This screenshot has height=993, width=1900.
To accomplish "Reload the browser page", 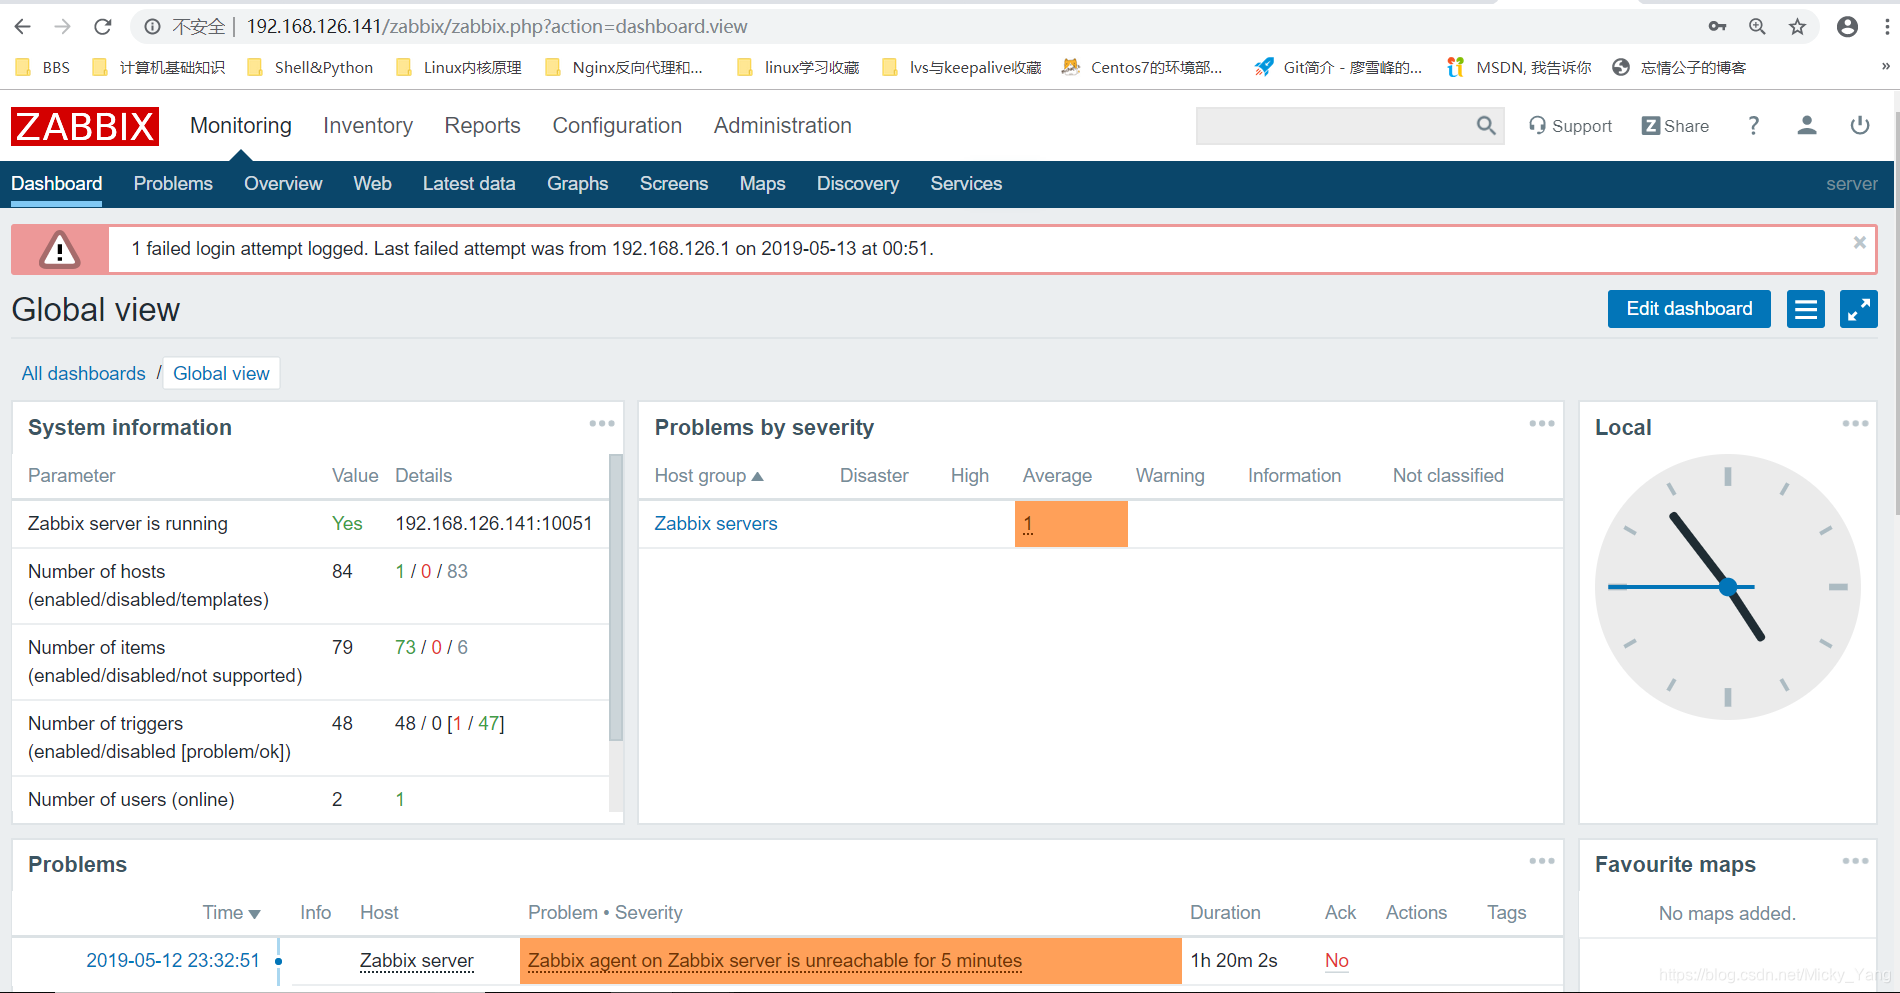I will [x=102, y=27].
